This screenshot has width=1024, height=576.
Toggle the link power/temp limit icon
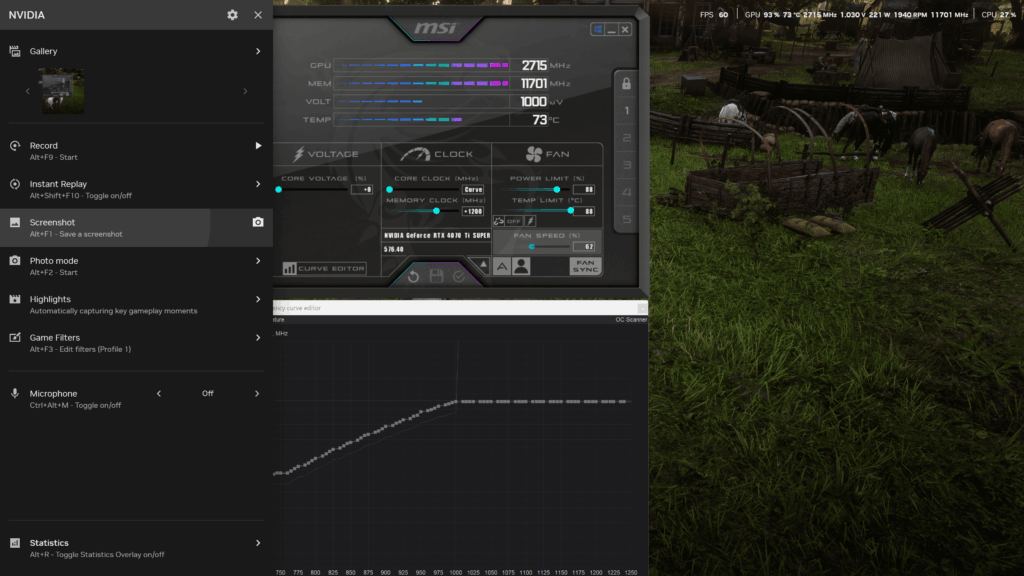499,221
